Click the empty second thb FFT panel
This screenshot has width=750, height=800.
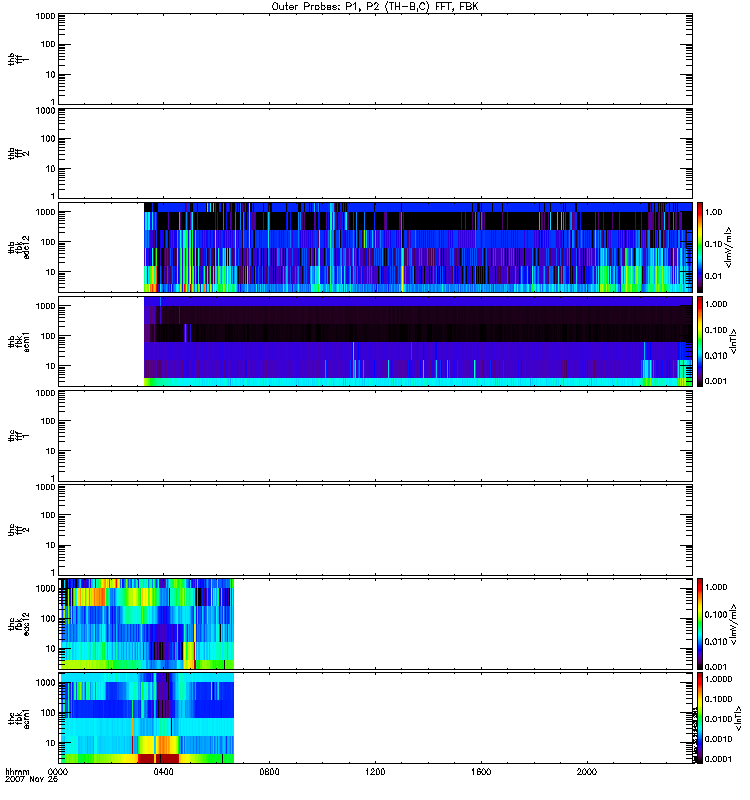tap(375, 152)
